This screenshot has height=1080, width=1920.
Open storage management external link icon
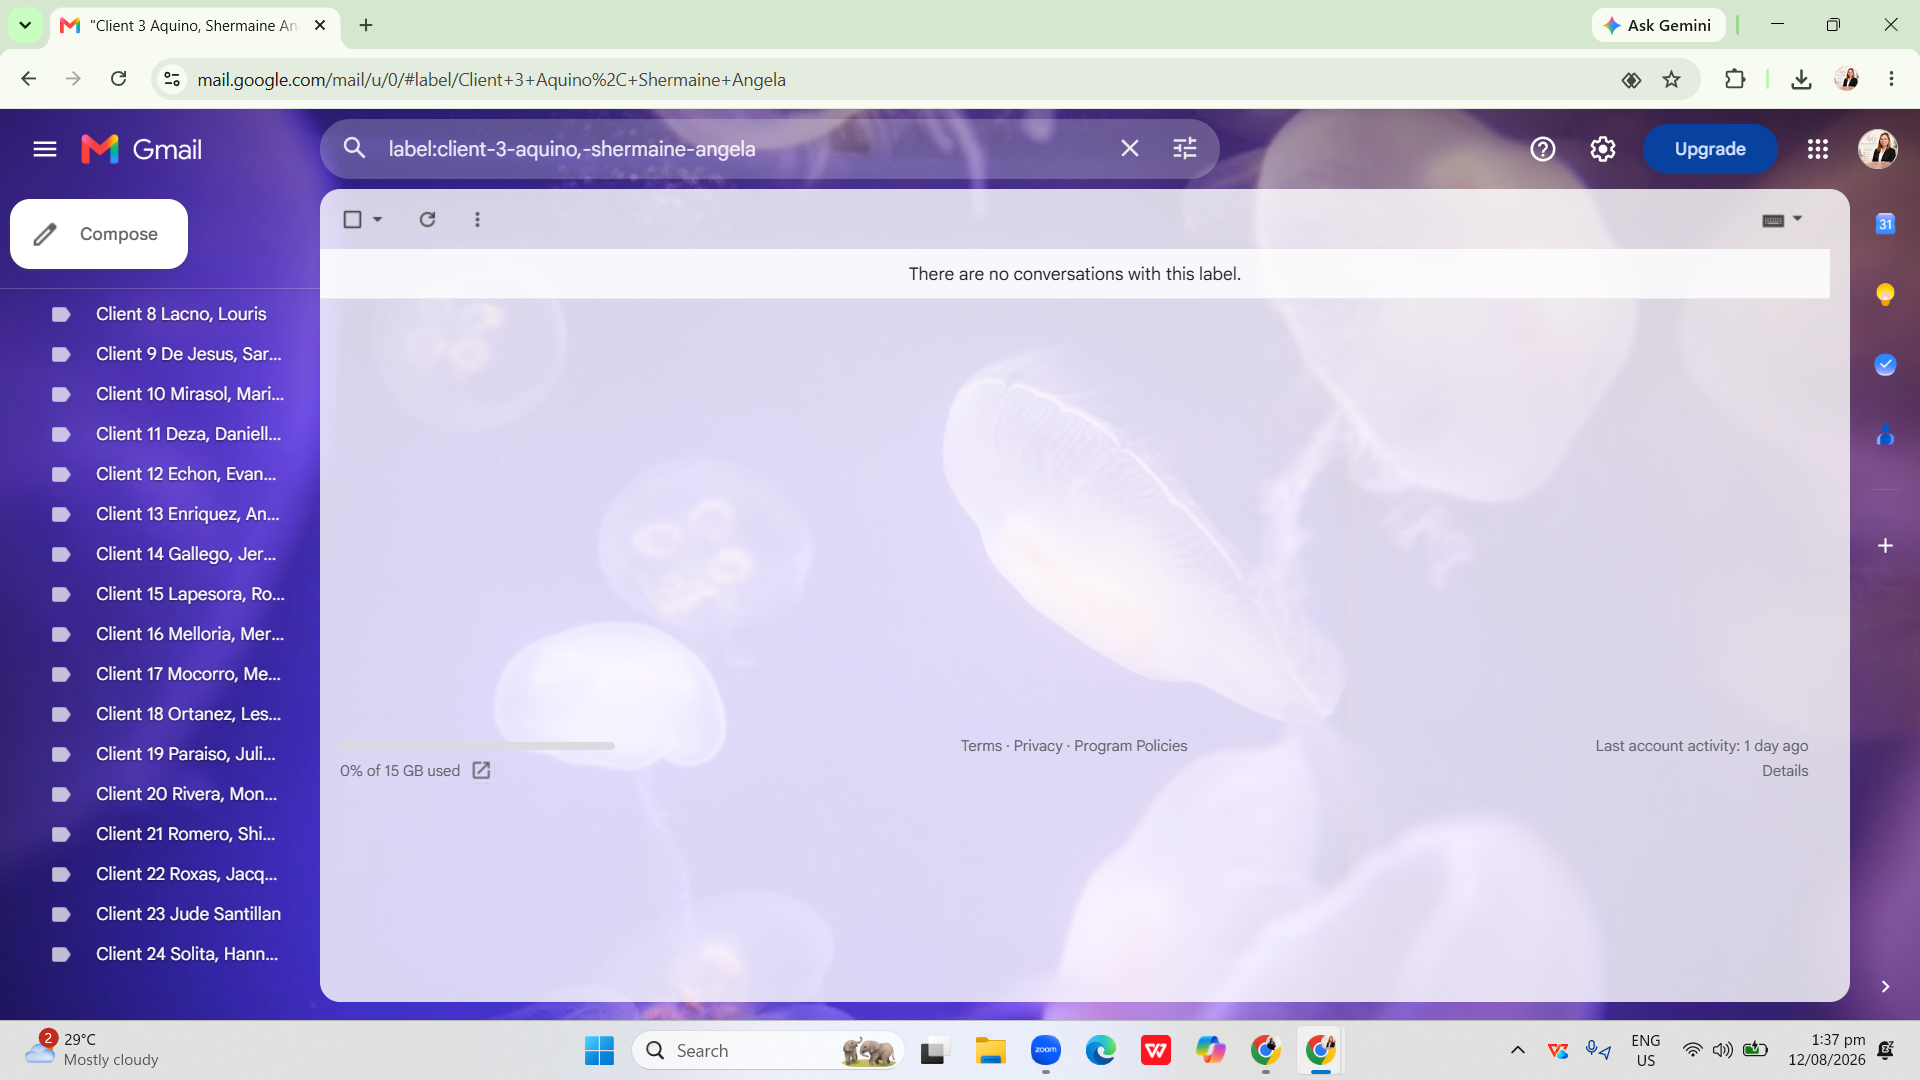(x=481, y=770)
